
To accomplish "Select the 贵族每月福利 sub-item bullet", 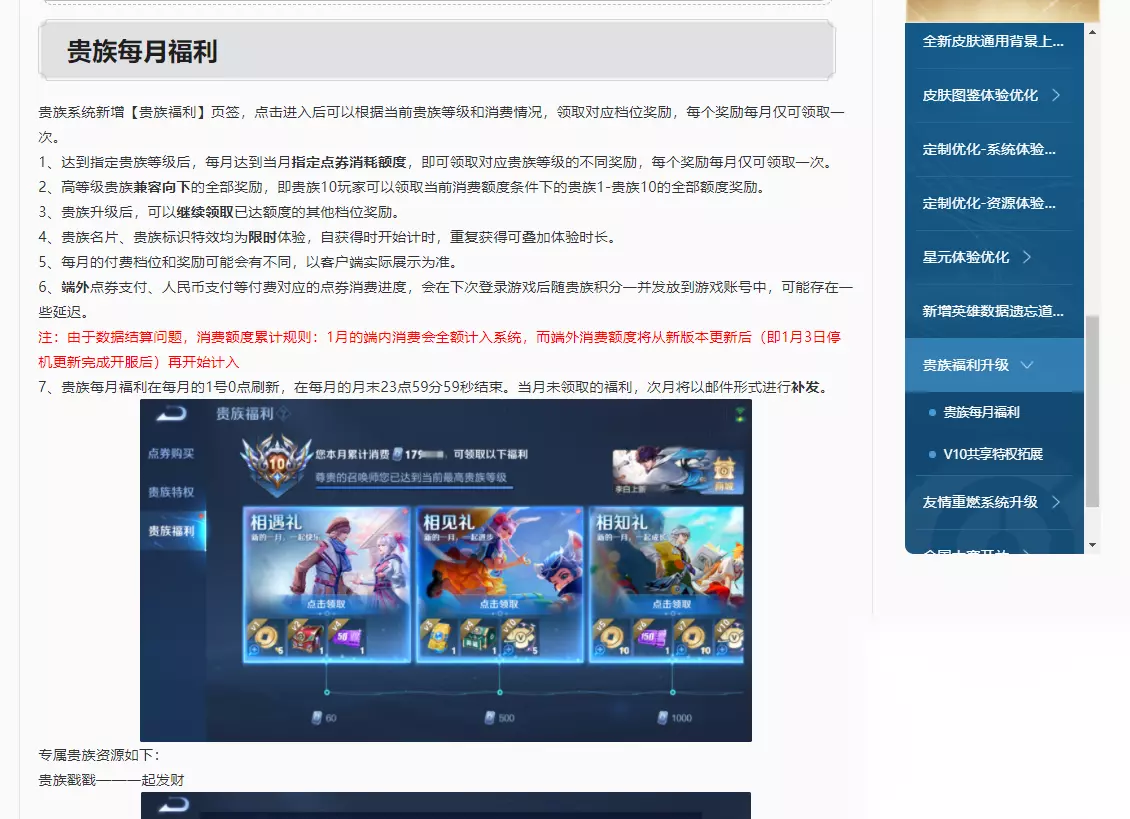I will point(932,412).
